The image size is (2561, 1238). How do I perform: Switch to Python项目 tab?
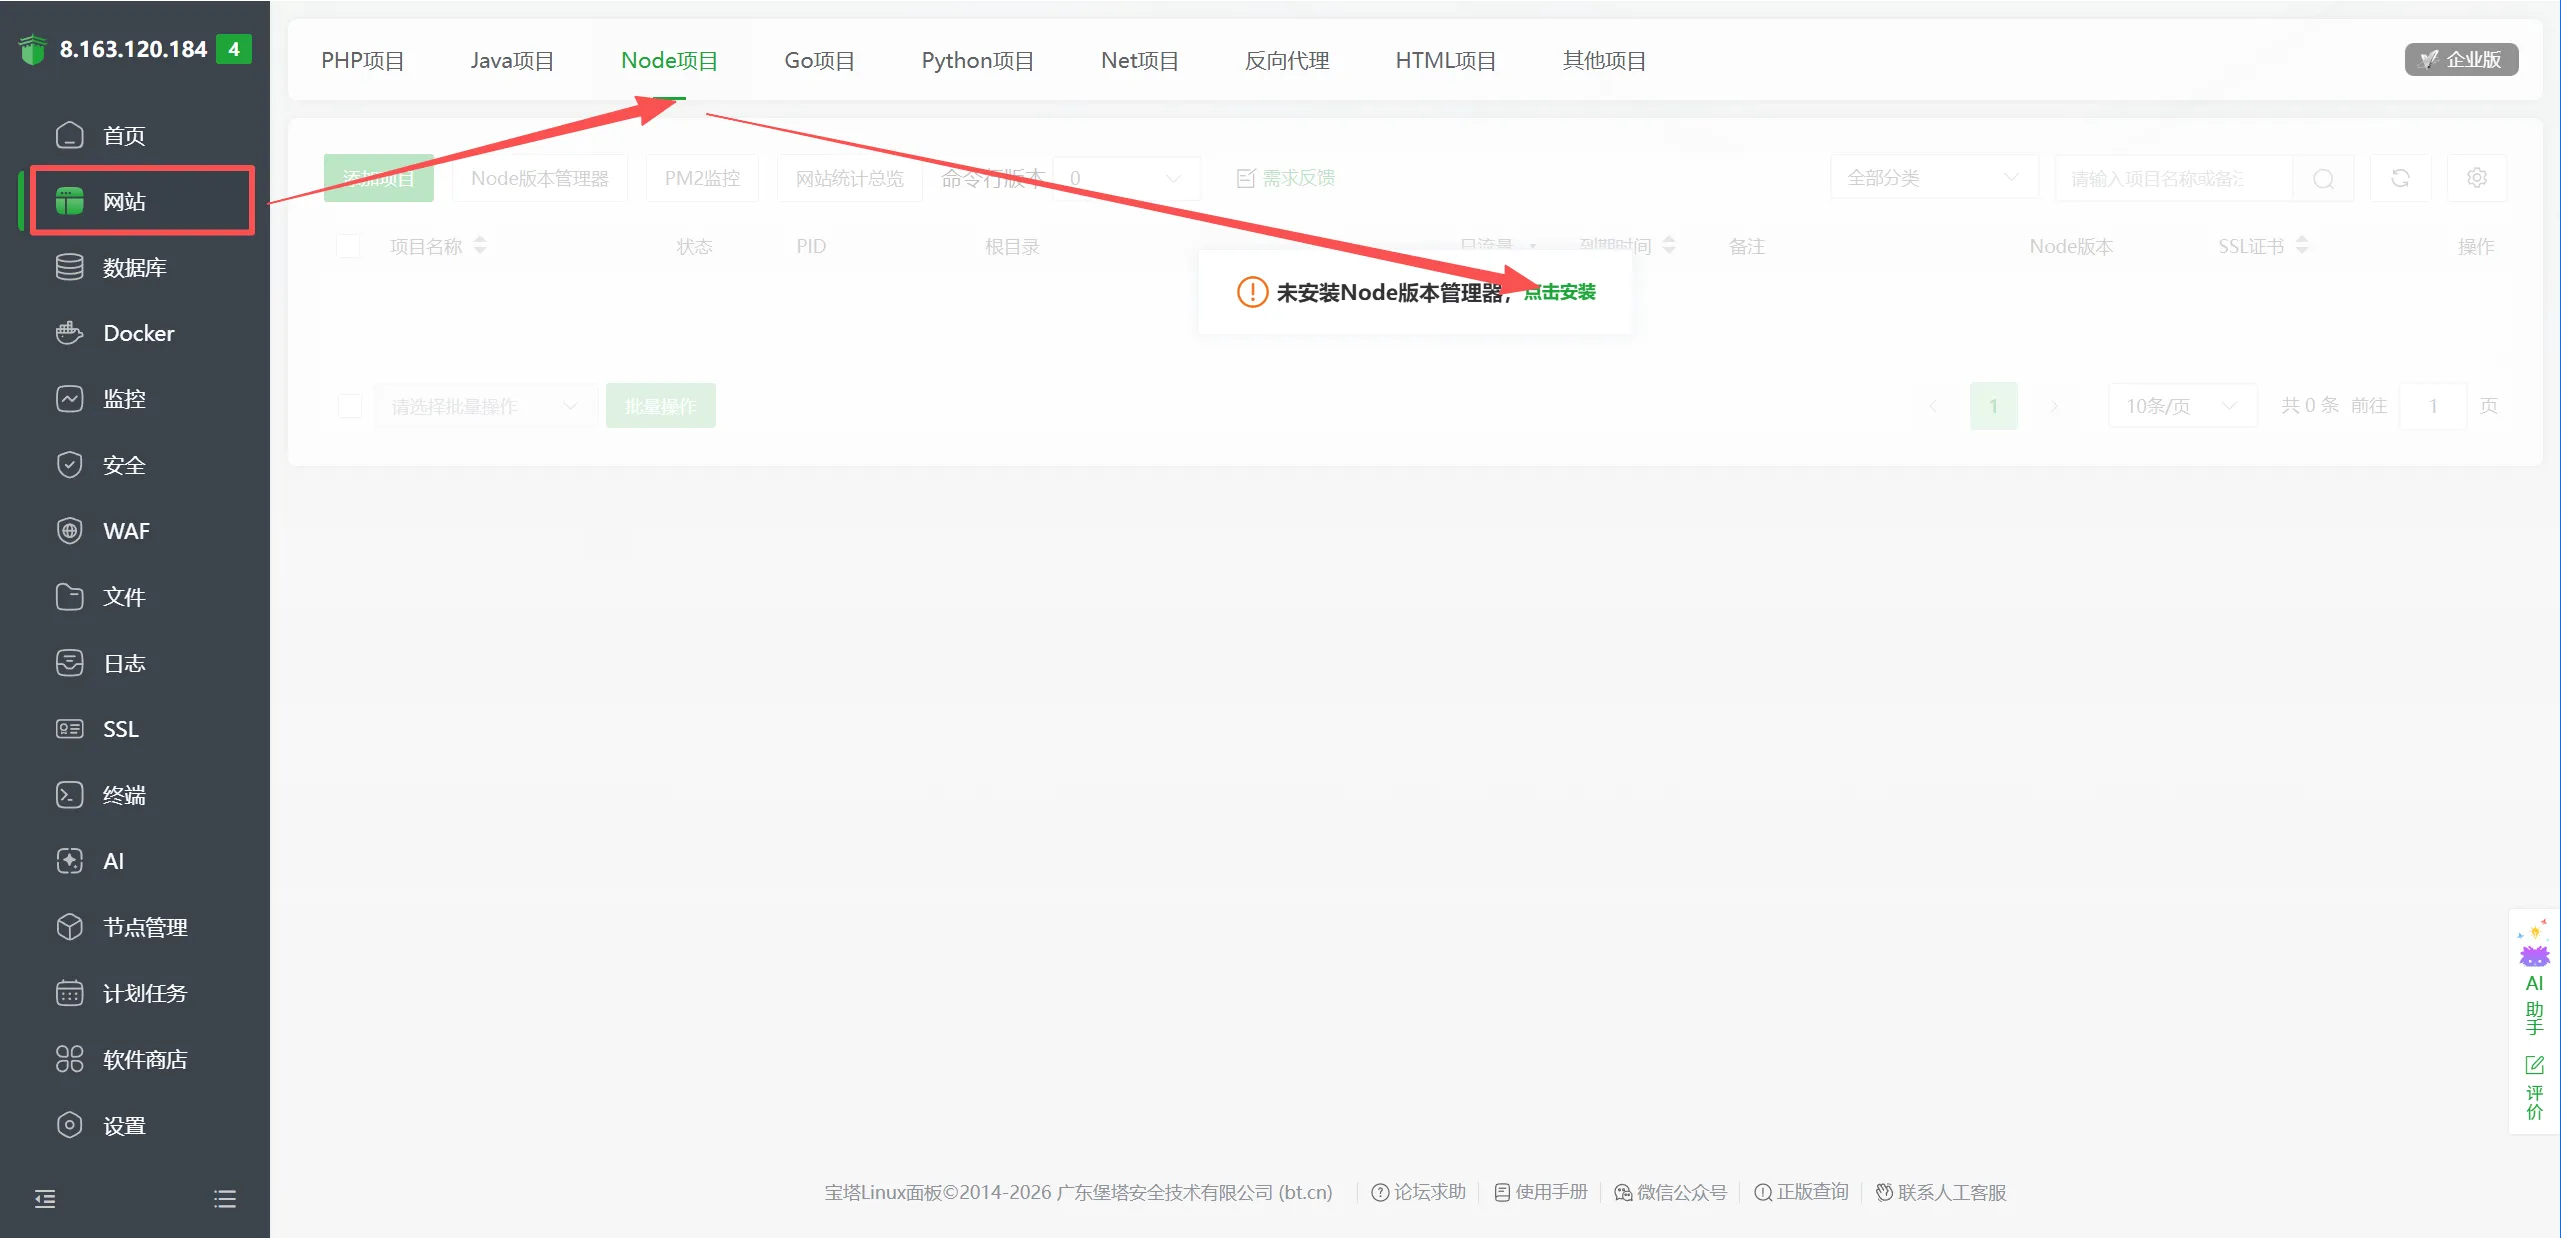pyautogui.click(x=977, y=60)
